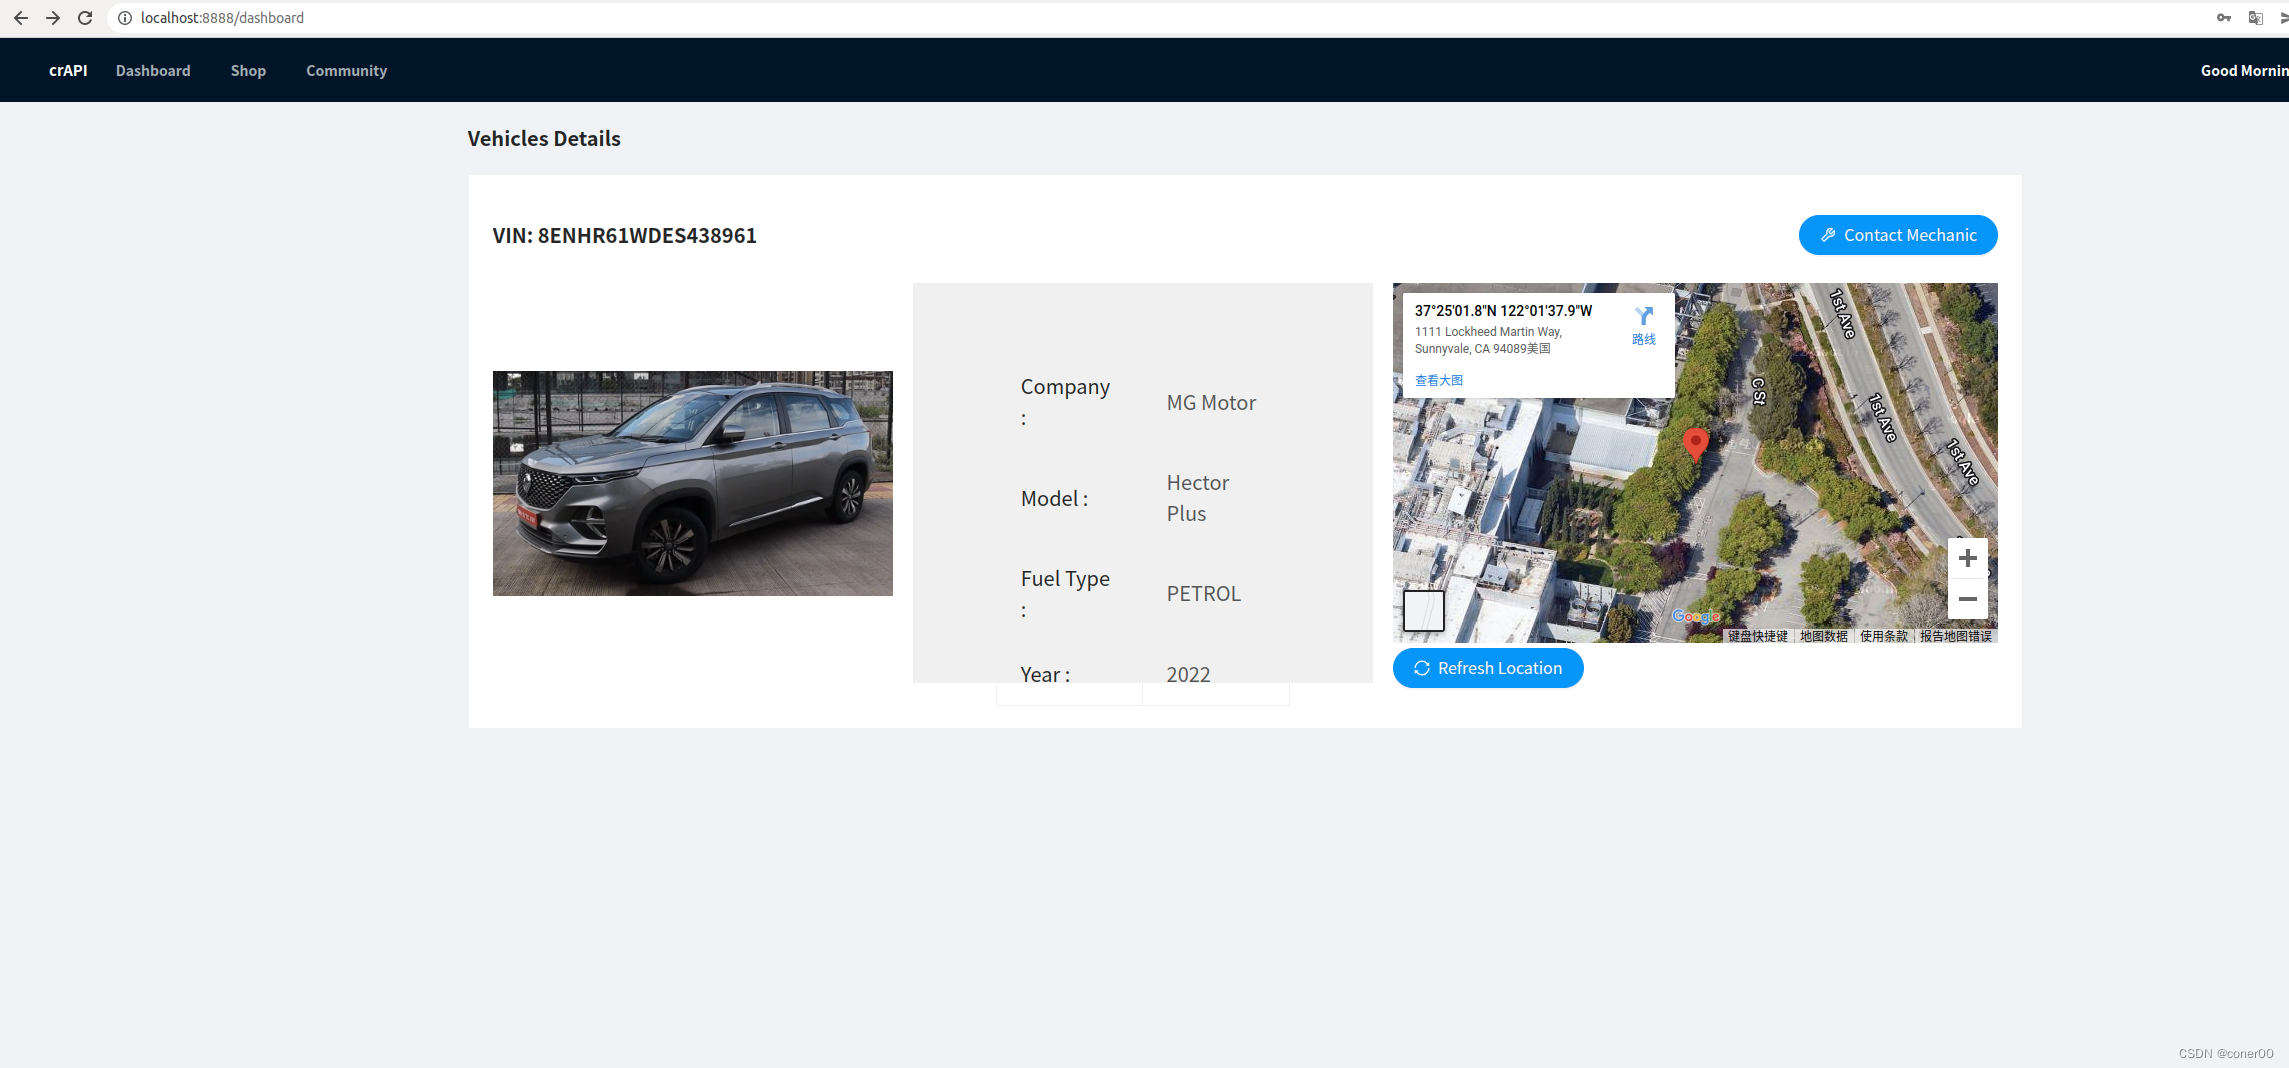2289x1068 pixels.
Task: Click the red location pin on map
Action: pyautogui.click(x=1696, y=443)
